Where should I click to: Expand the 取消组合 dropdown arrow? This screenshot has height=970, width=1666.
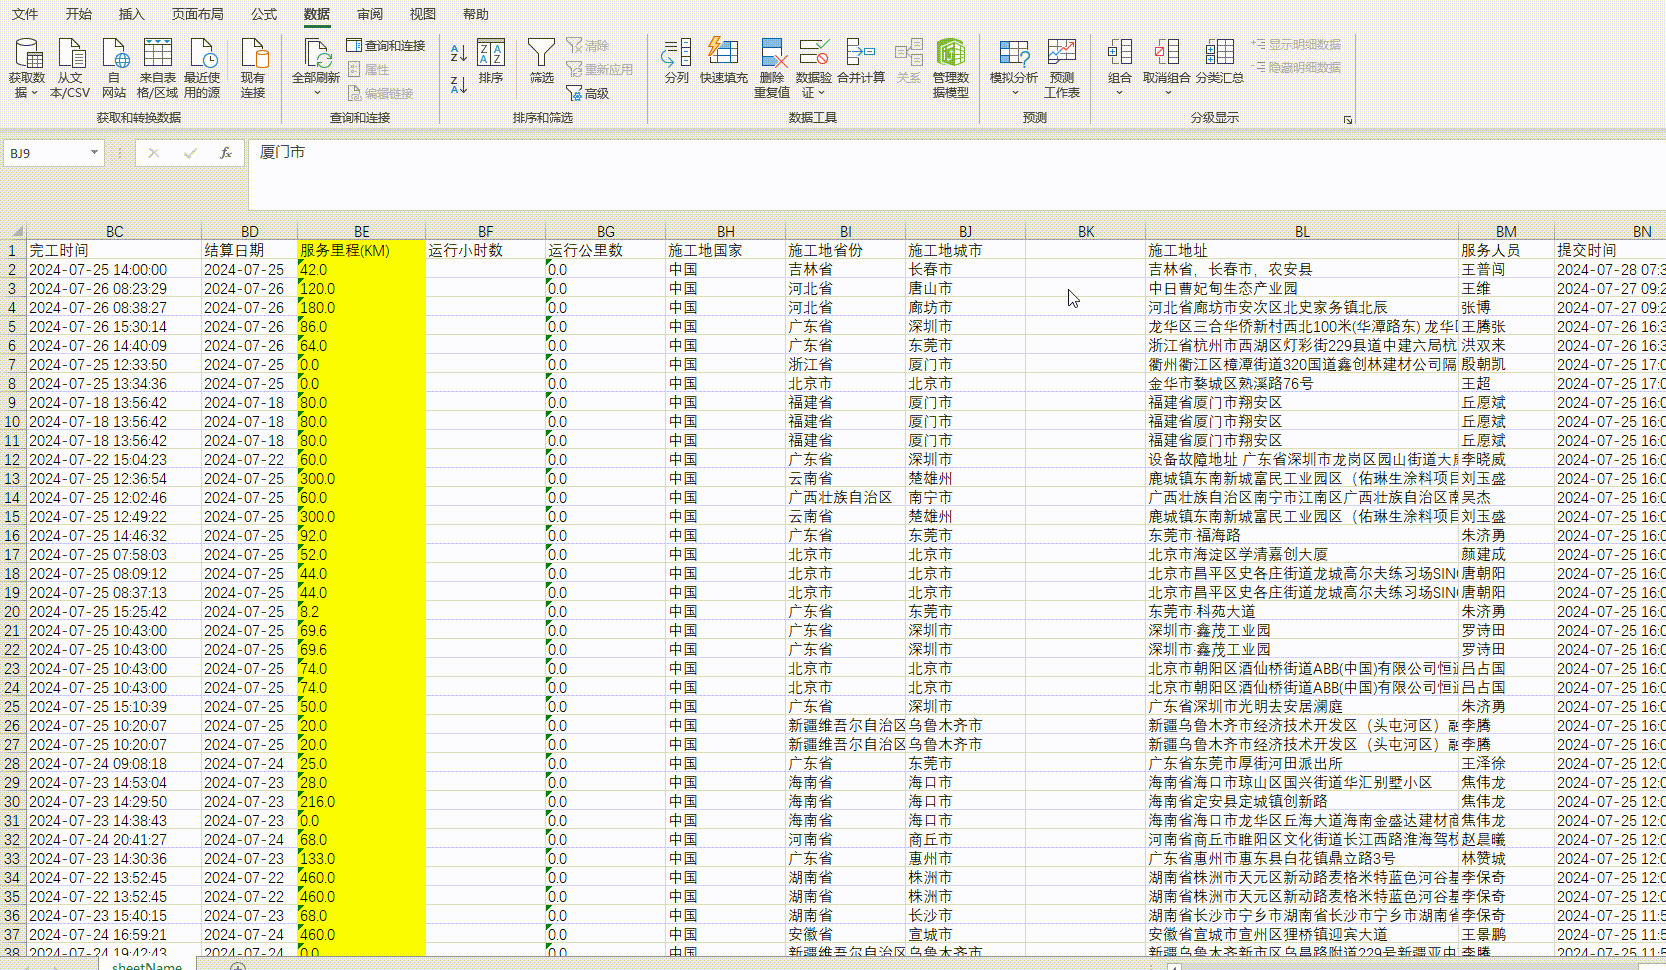pyautogui.click(x=1166, y=93)
